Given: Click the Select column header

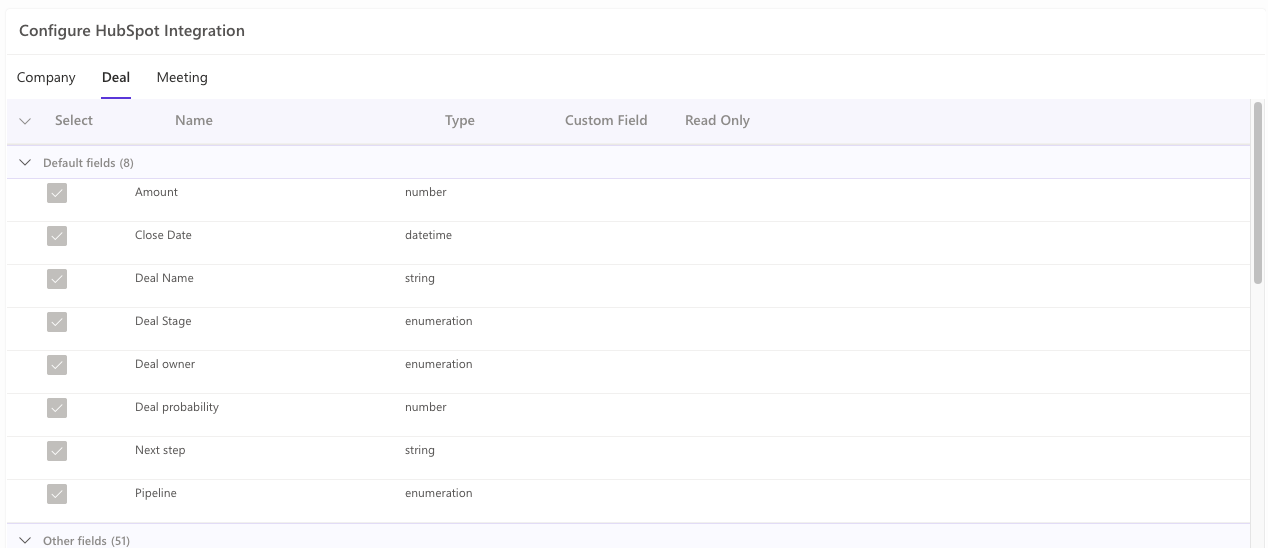Looking at the screenshot, I should pos(74,120).
